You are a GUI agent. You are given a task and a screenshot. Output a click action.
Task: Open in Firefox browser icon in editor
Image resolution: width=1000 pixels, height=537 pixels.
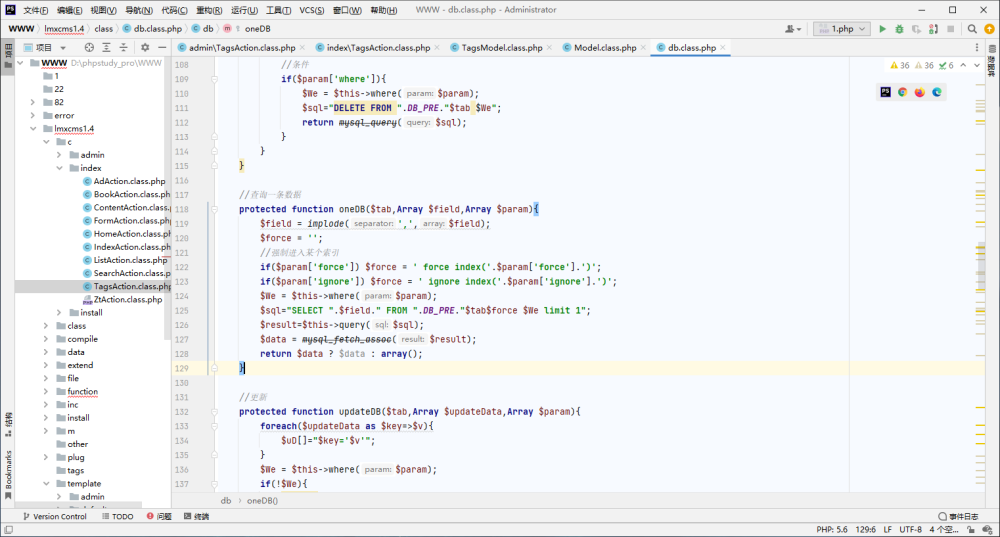click(920, 92)
